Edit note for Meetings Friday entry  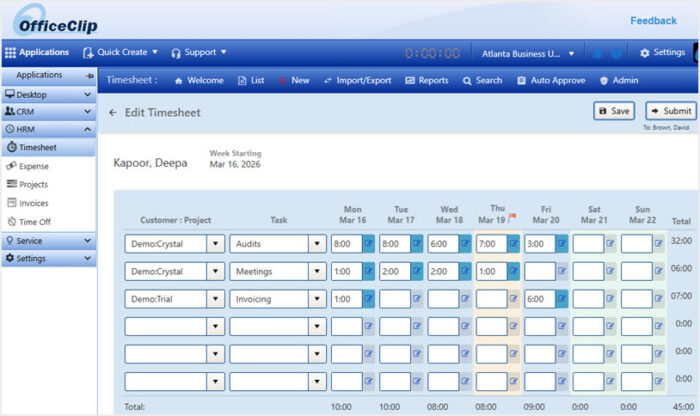(562, 271)
